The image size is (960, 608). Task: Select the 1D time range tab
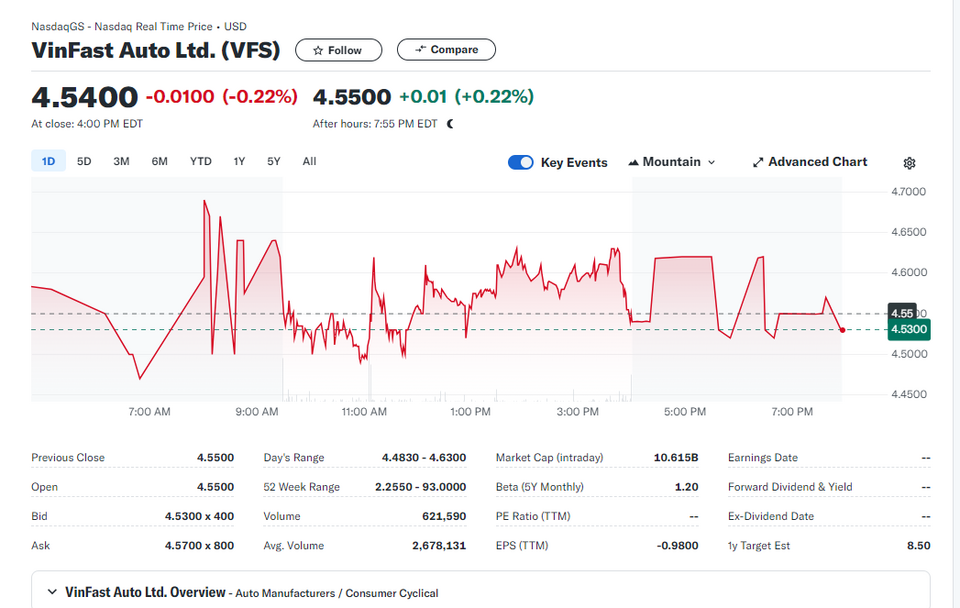coord(48,162)
